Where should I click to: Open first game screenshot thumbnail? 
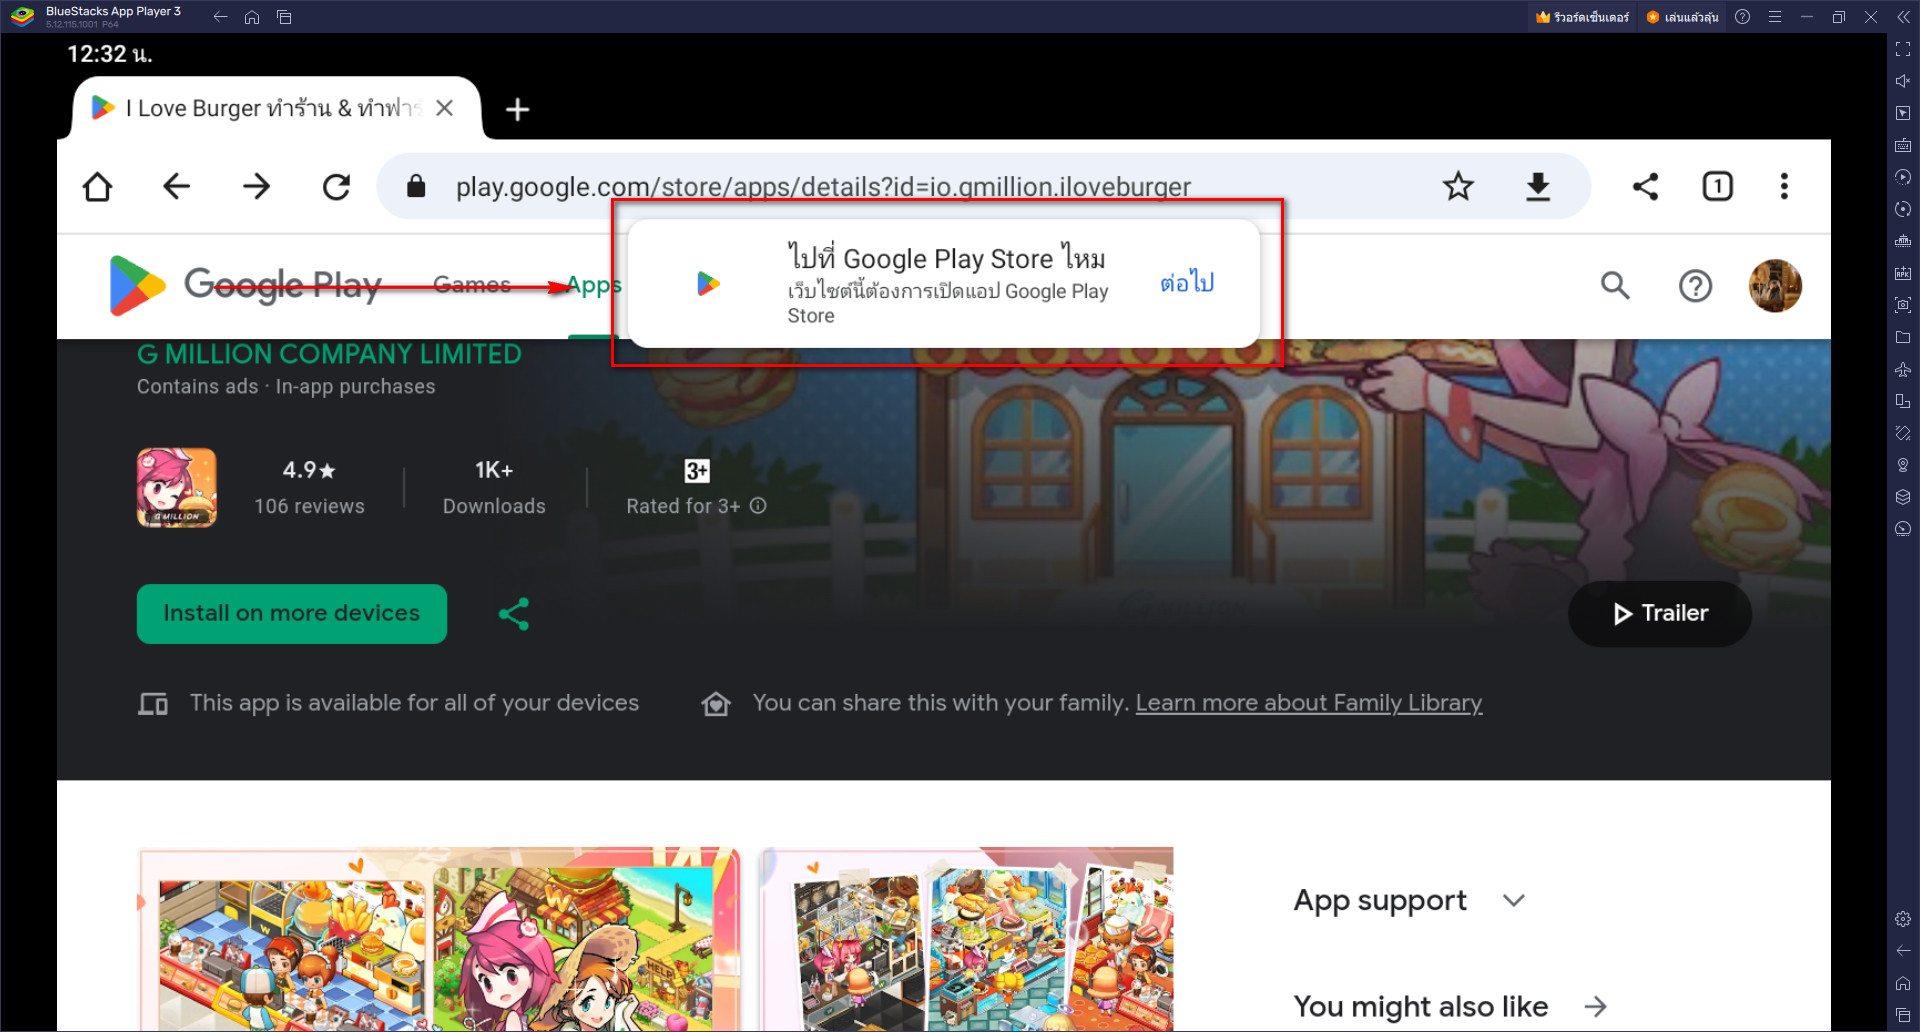439,939
